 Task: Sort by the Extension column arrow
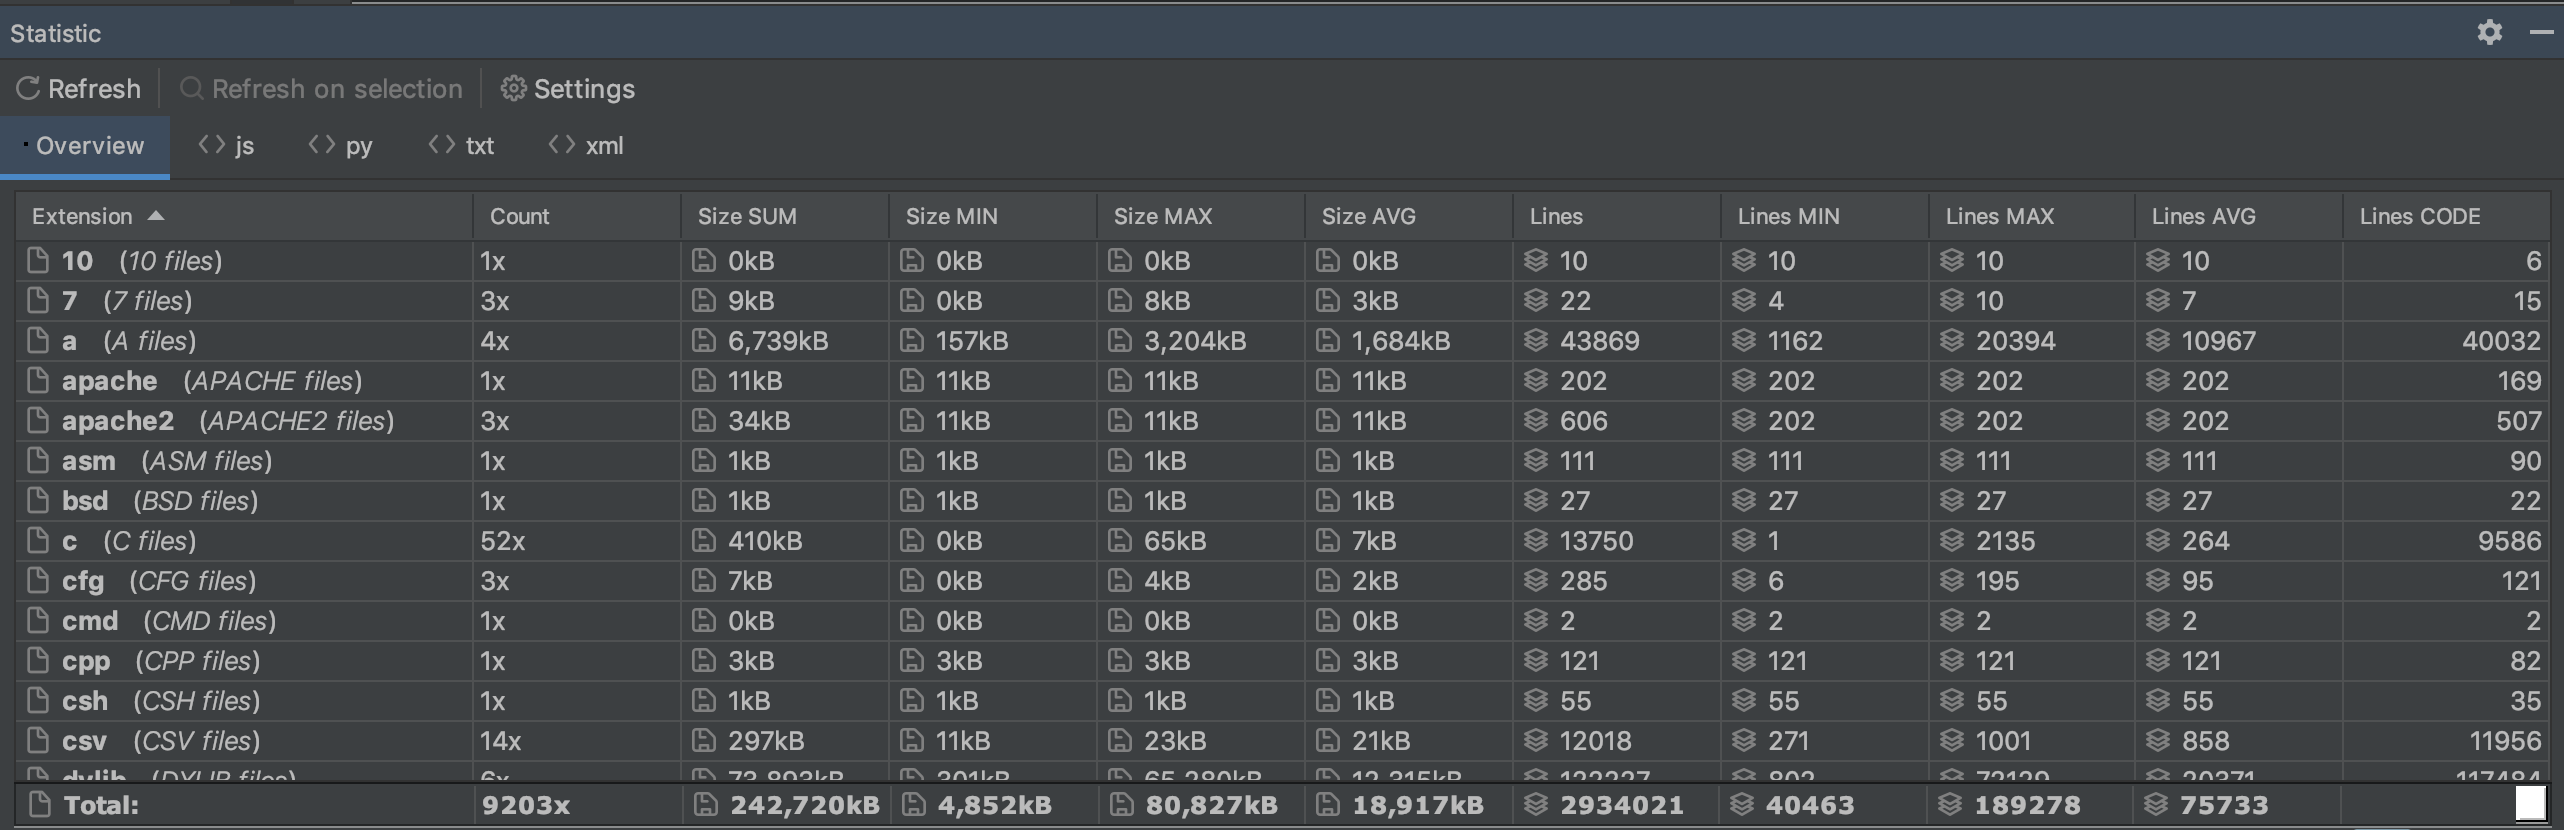156,216
